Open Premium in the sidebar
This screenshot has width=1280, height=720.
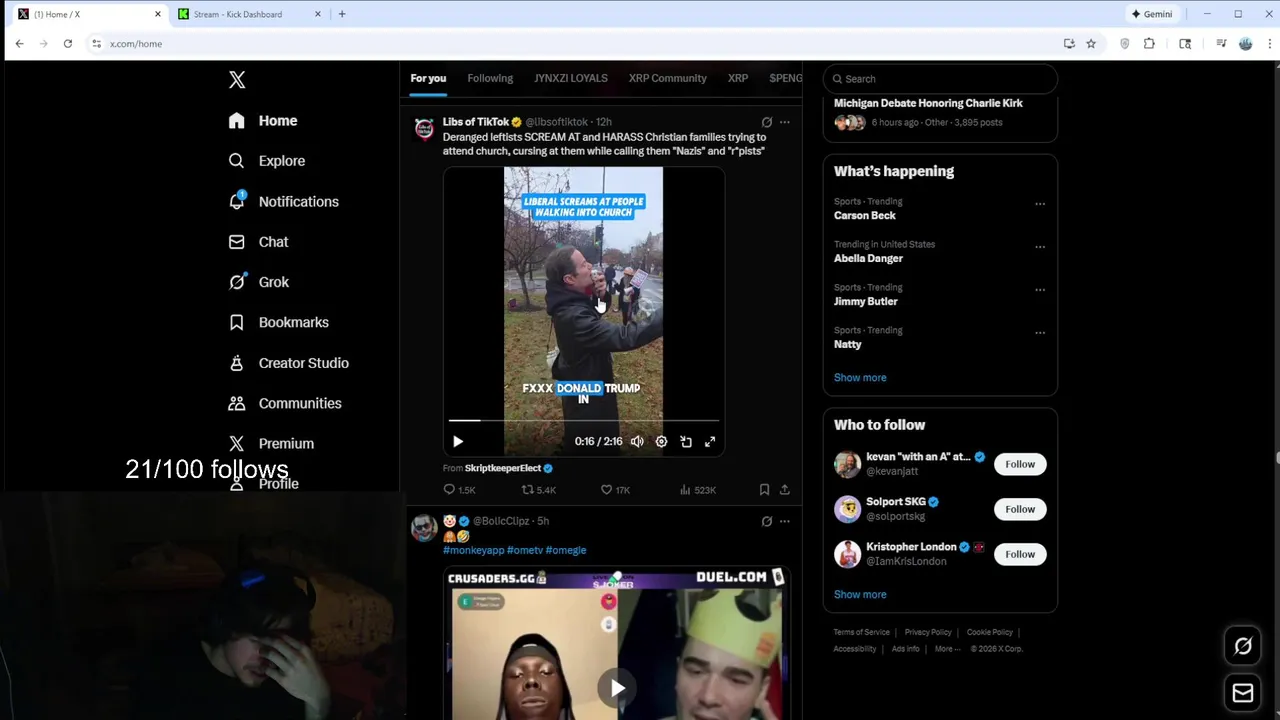coord(270,443)
